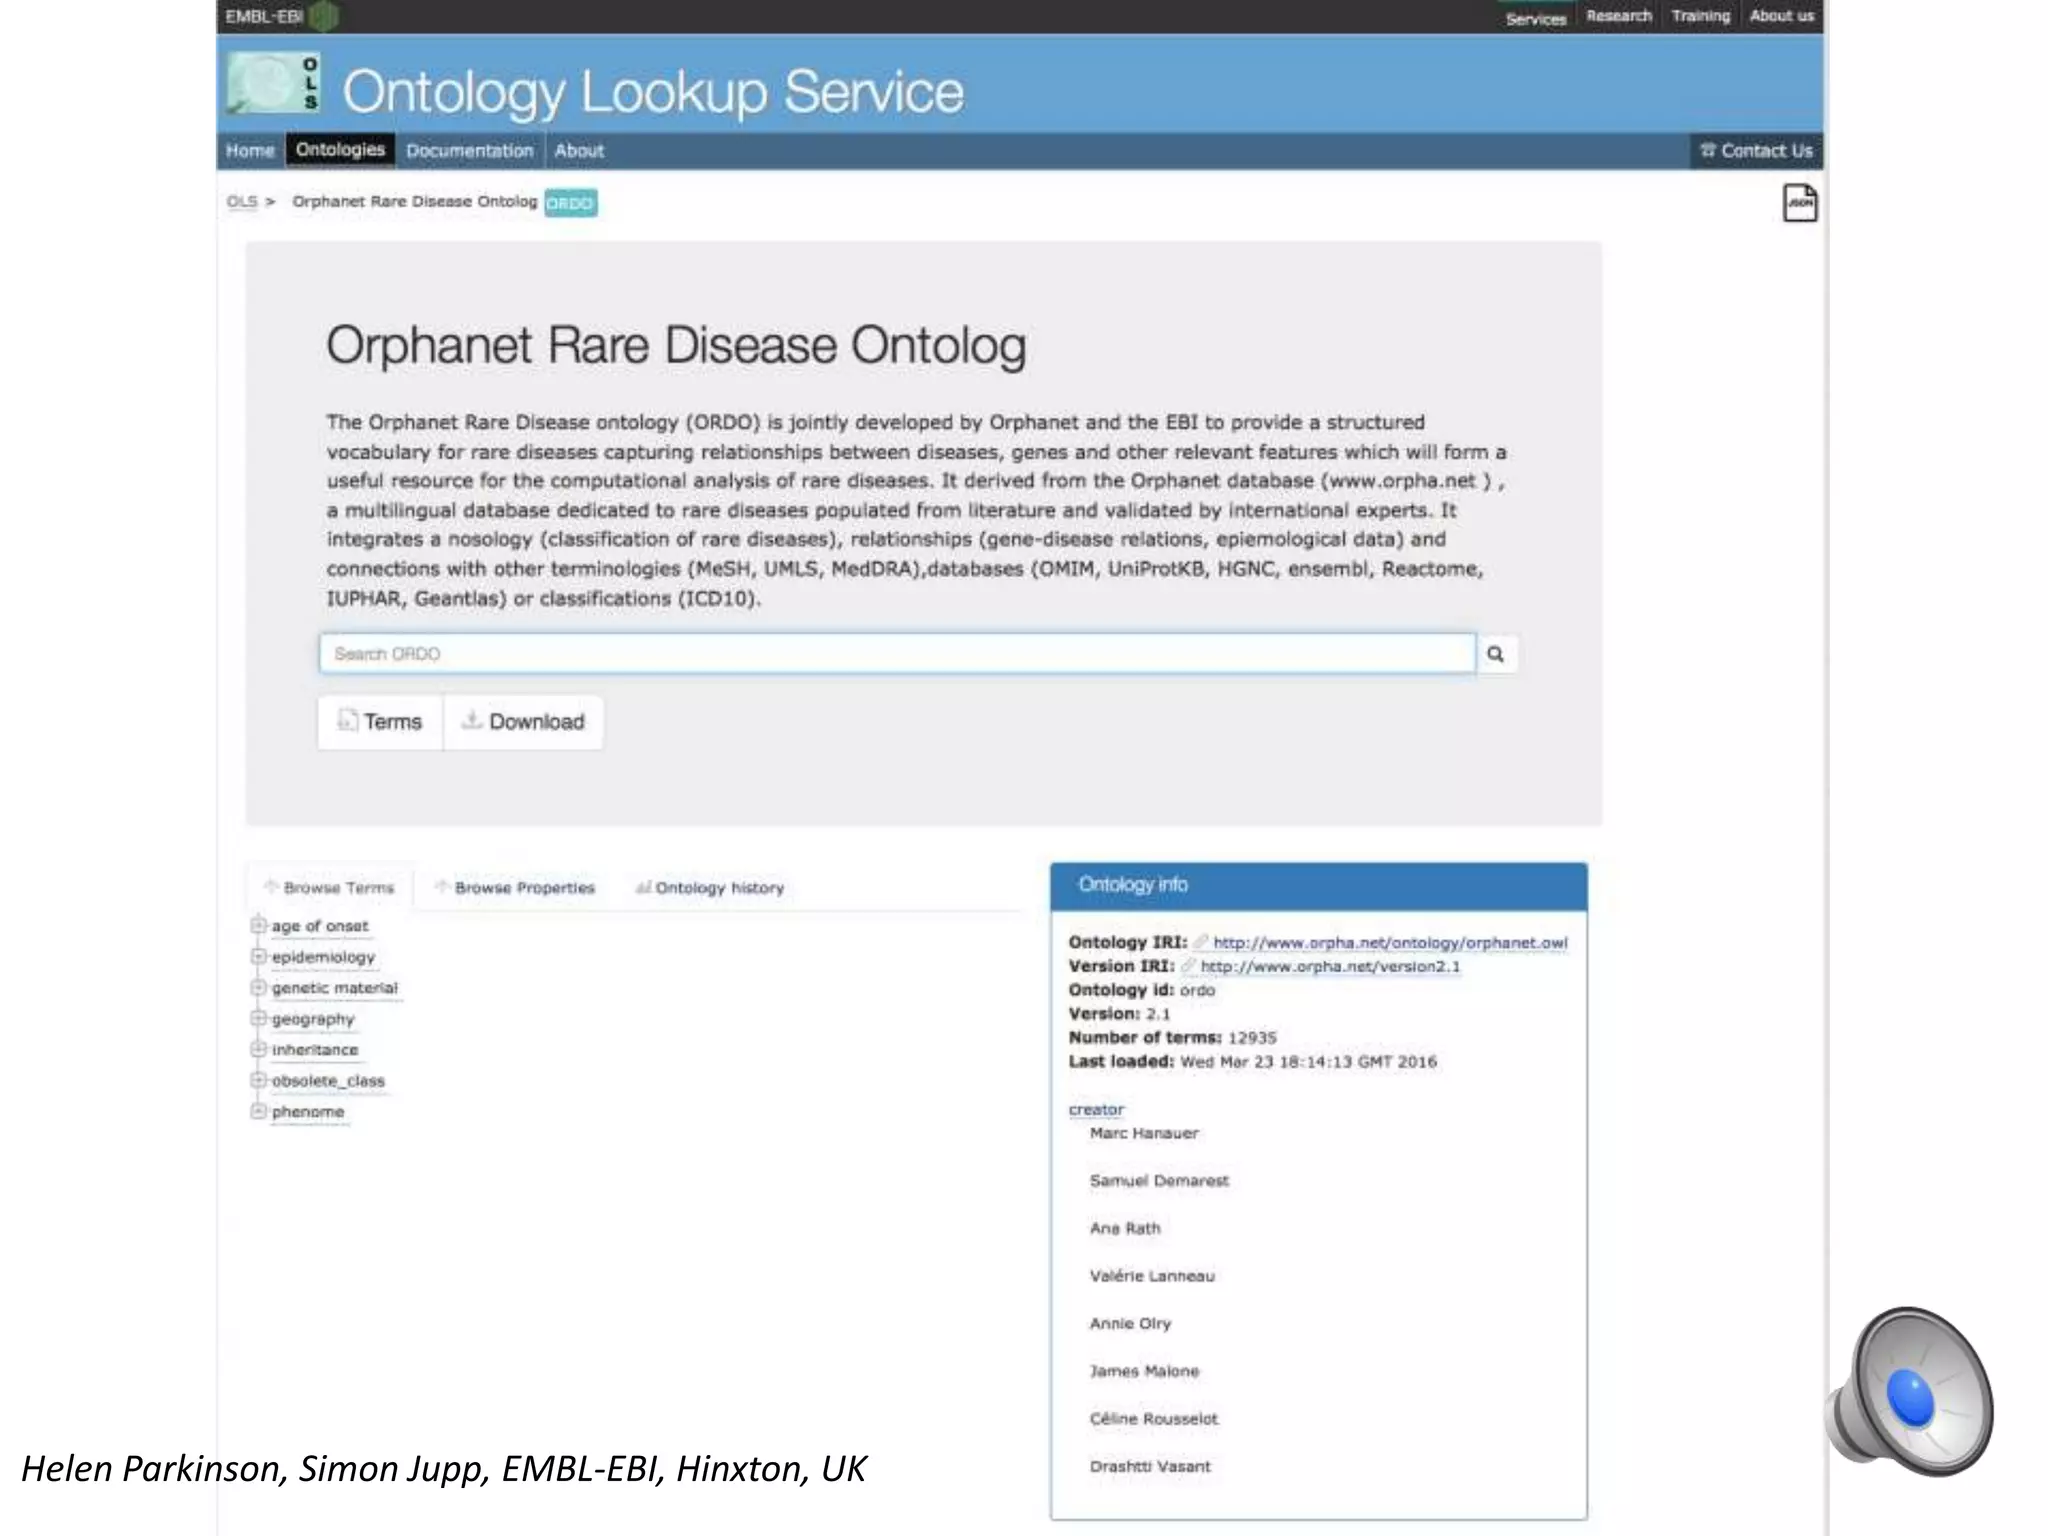The height and width of the screenshot is (1536, 2048).
Task: Click the ORDO badge in breadcrumb
Action: [x=570, y=203]
